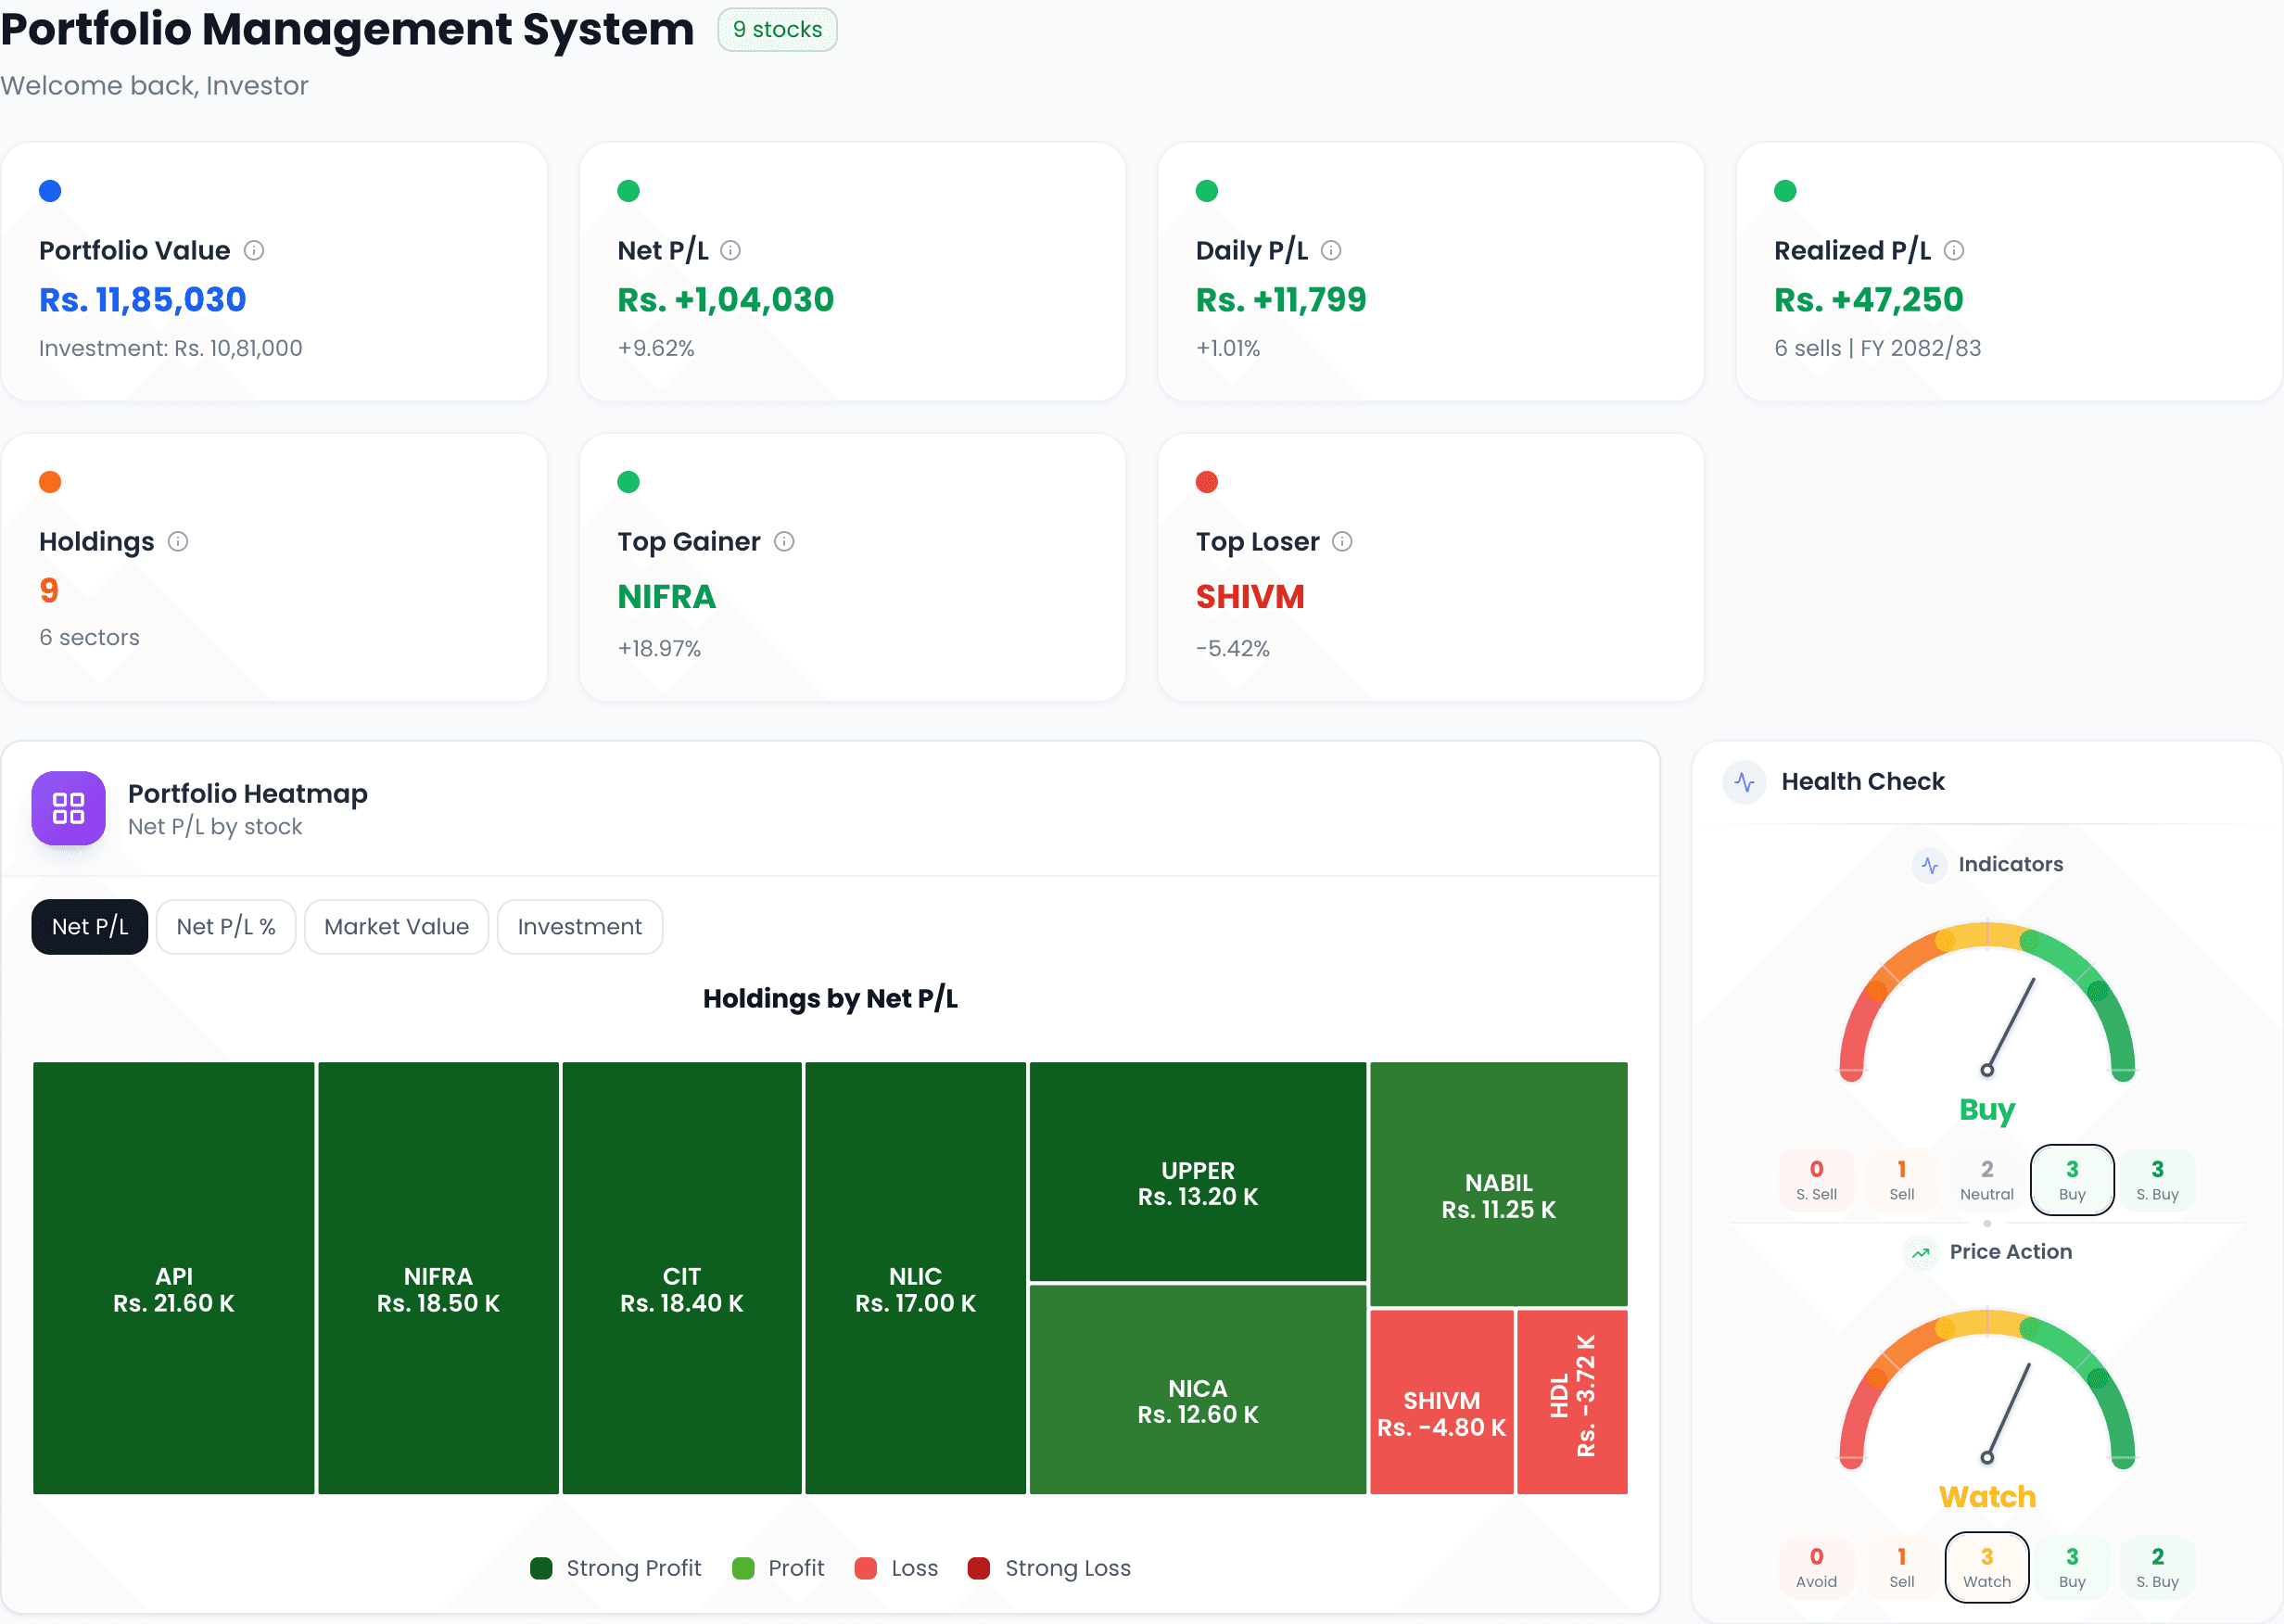Select the CIT heatmap tile

[682, 1278]
